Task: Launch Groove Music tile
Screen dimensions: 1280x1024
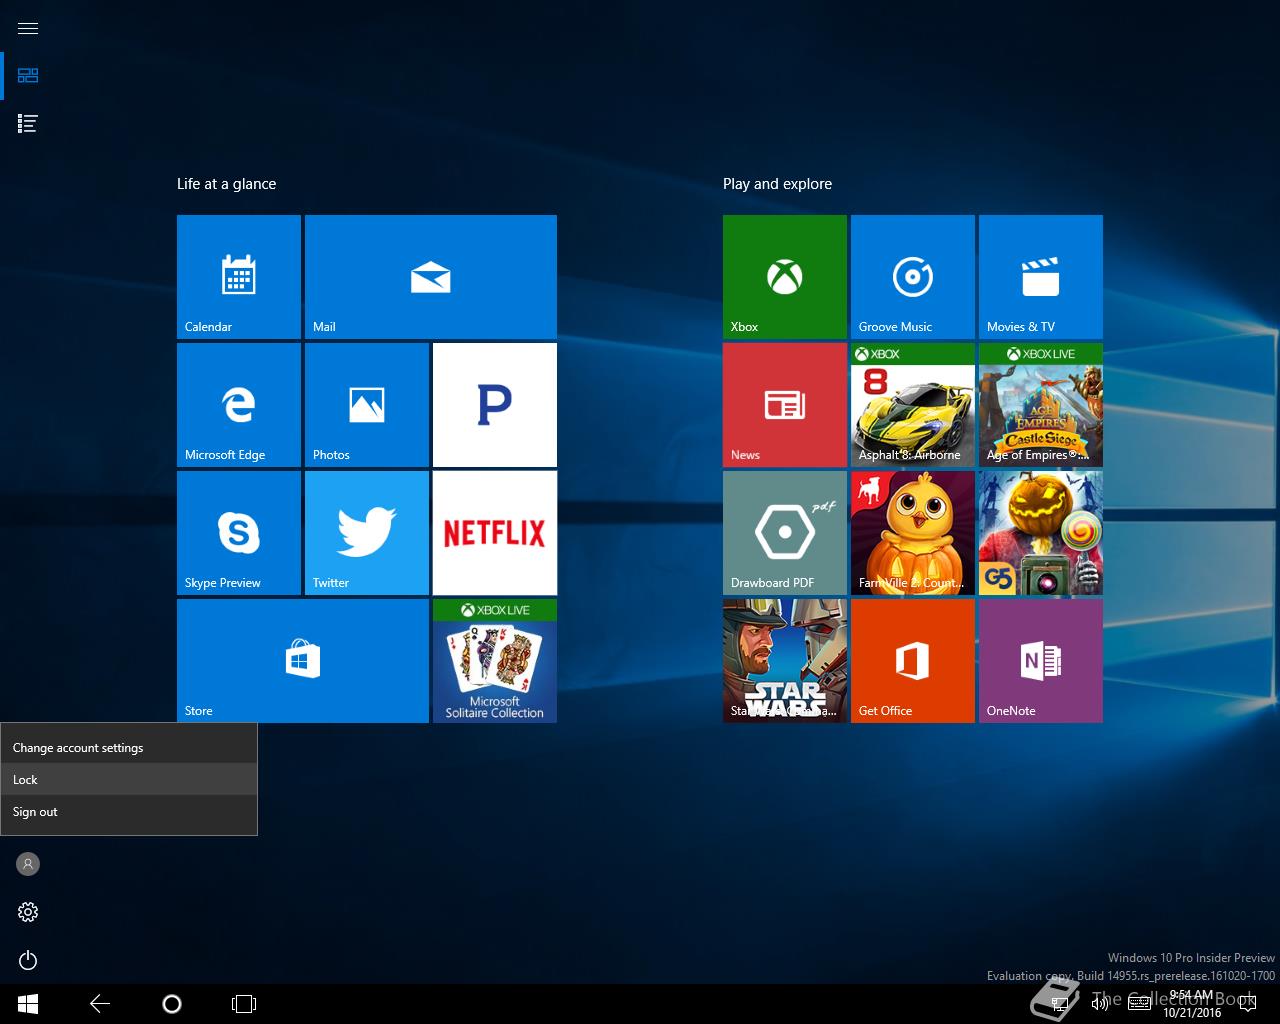Action: [913, 277]
